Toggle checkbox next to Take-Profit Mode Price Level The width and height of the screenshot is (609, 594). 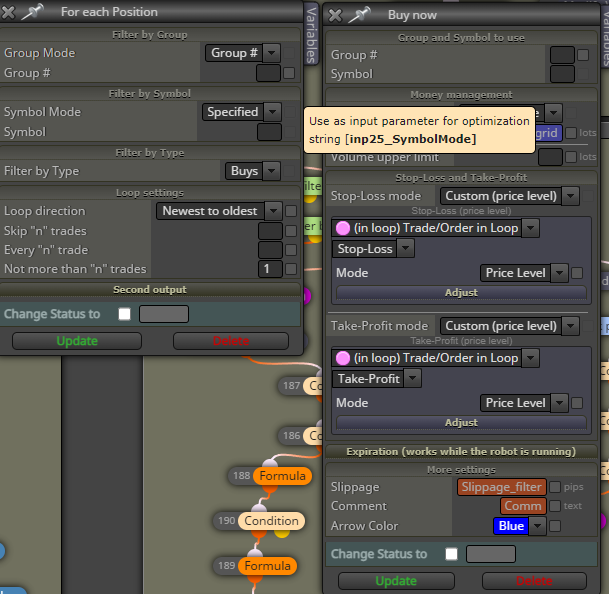[x=577, y=402]
